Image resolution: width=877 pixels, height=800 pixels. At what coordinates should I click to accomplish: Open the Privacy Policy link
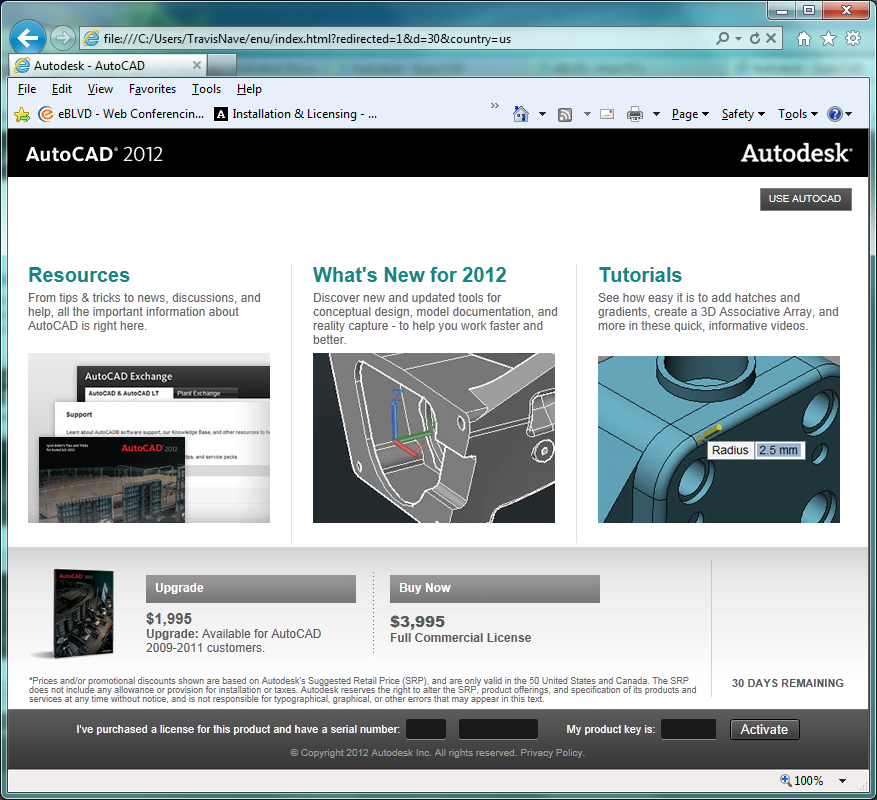(x=552, y=753)
